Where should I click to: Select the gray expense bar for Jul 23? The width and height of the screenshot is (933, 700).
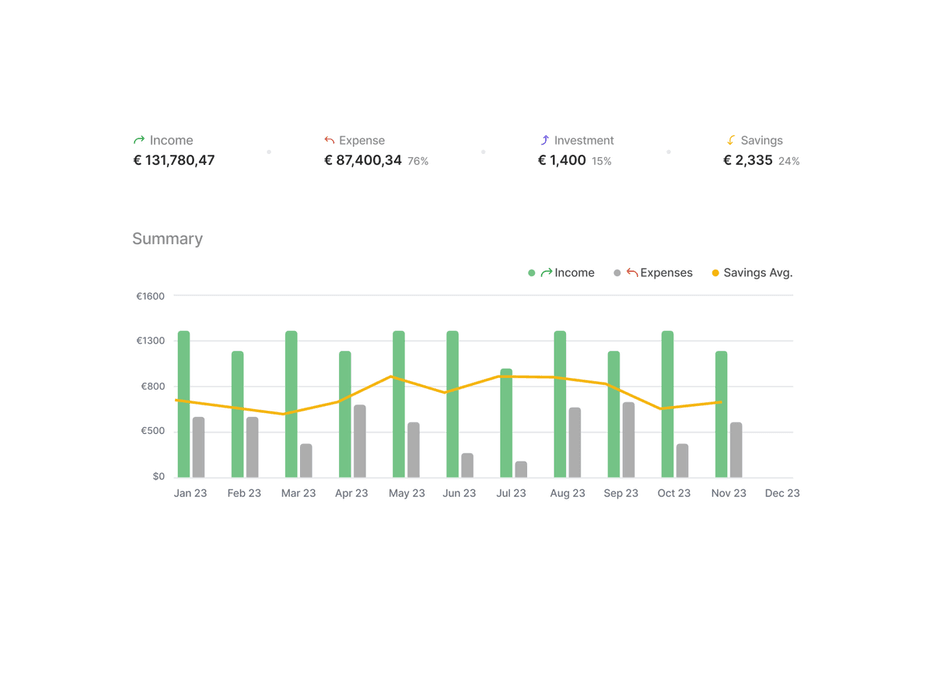pos(521,469)
